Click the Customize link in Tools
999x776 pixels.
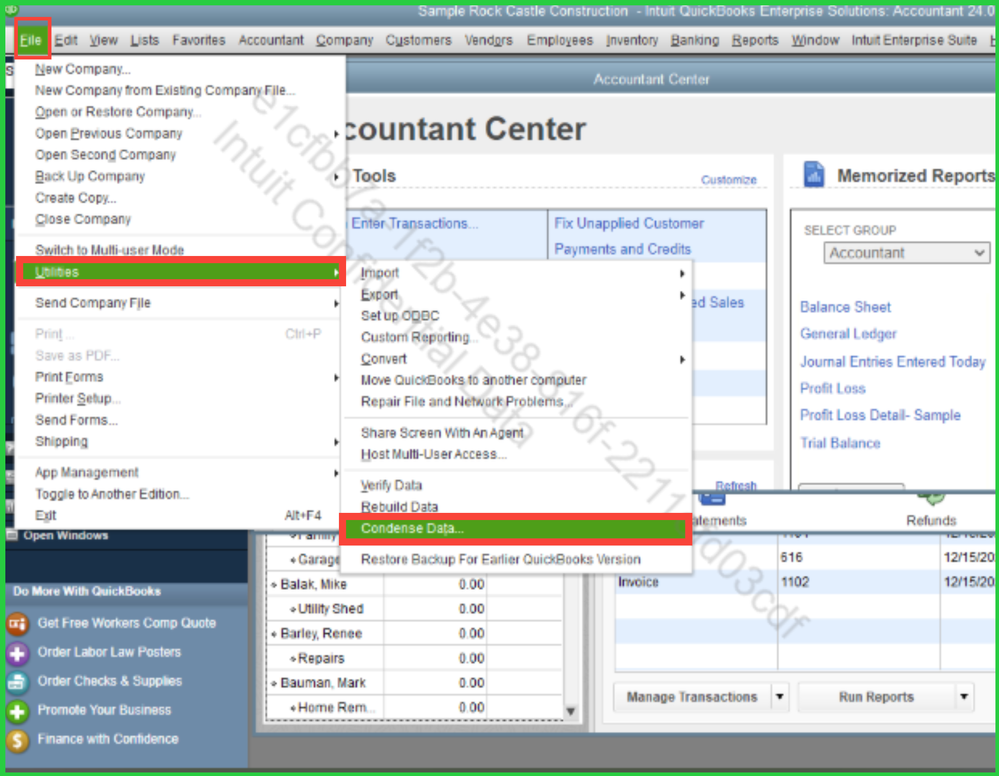[729, 180]
